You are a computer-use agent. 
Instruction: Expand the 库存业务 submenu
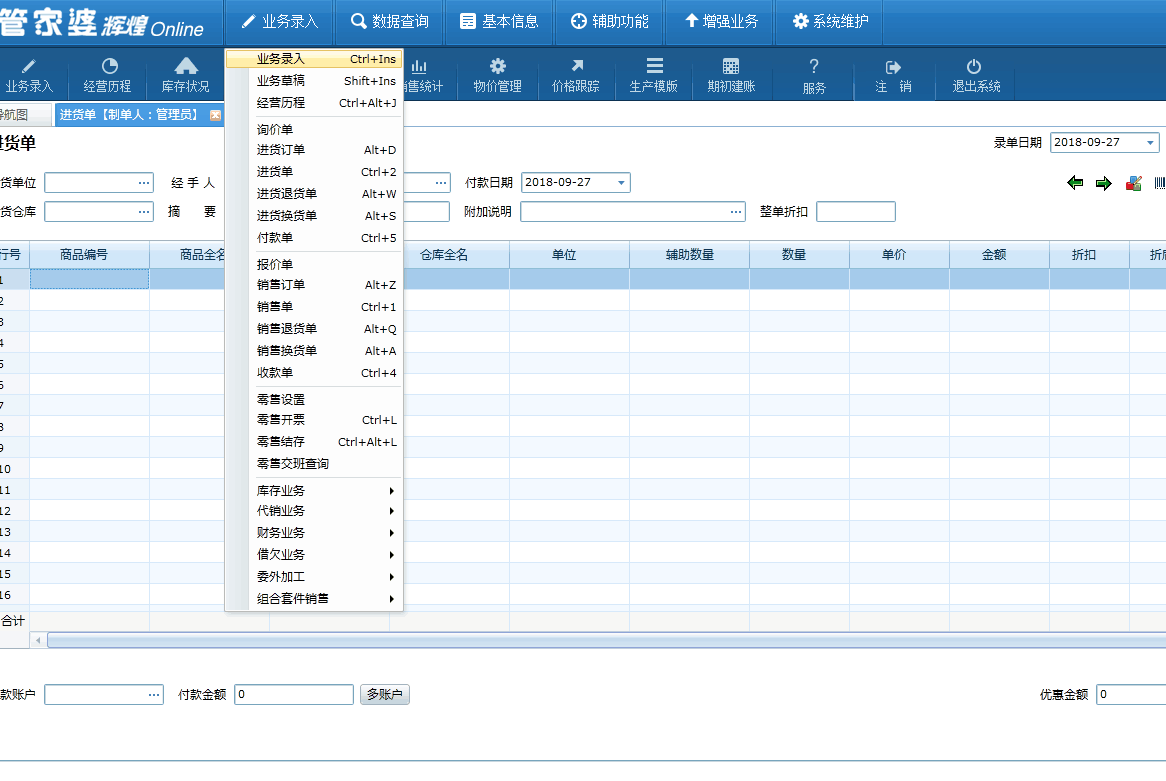(x=325, y=491)
